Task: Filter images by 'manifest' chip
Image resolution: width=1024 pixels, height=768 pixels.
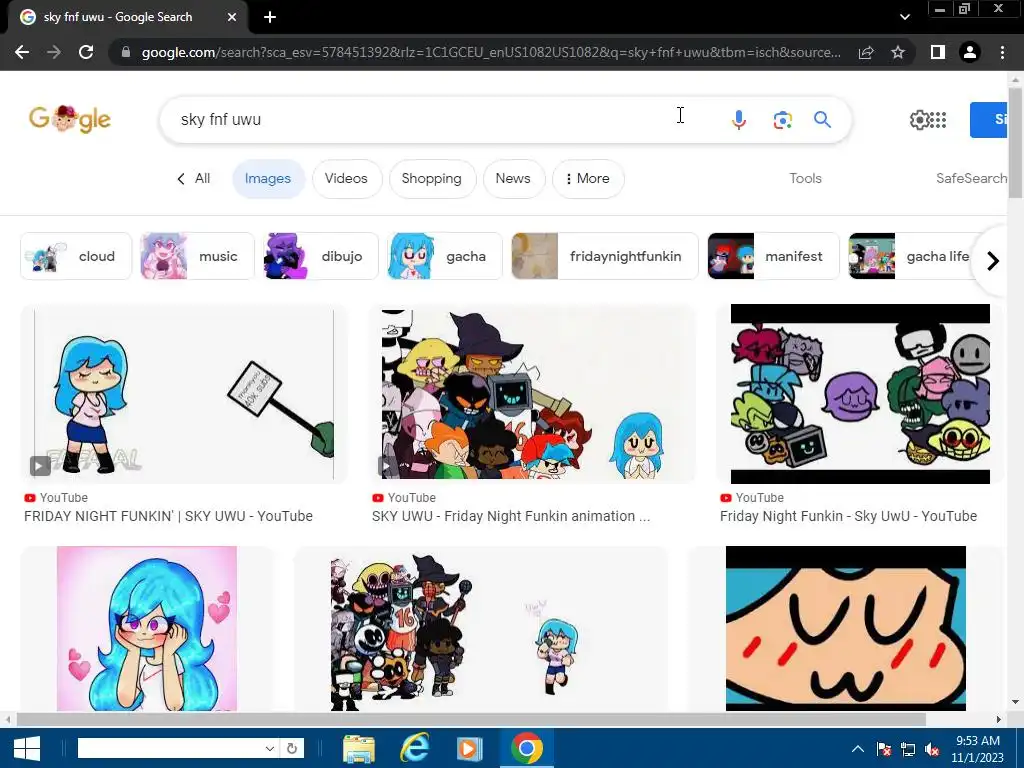Action: coord(773,256)
